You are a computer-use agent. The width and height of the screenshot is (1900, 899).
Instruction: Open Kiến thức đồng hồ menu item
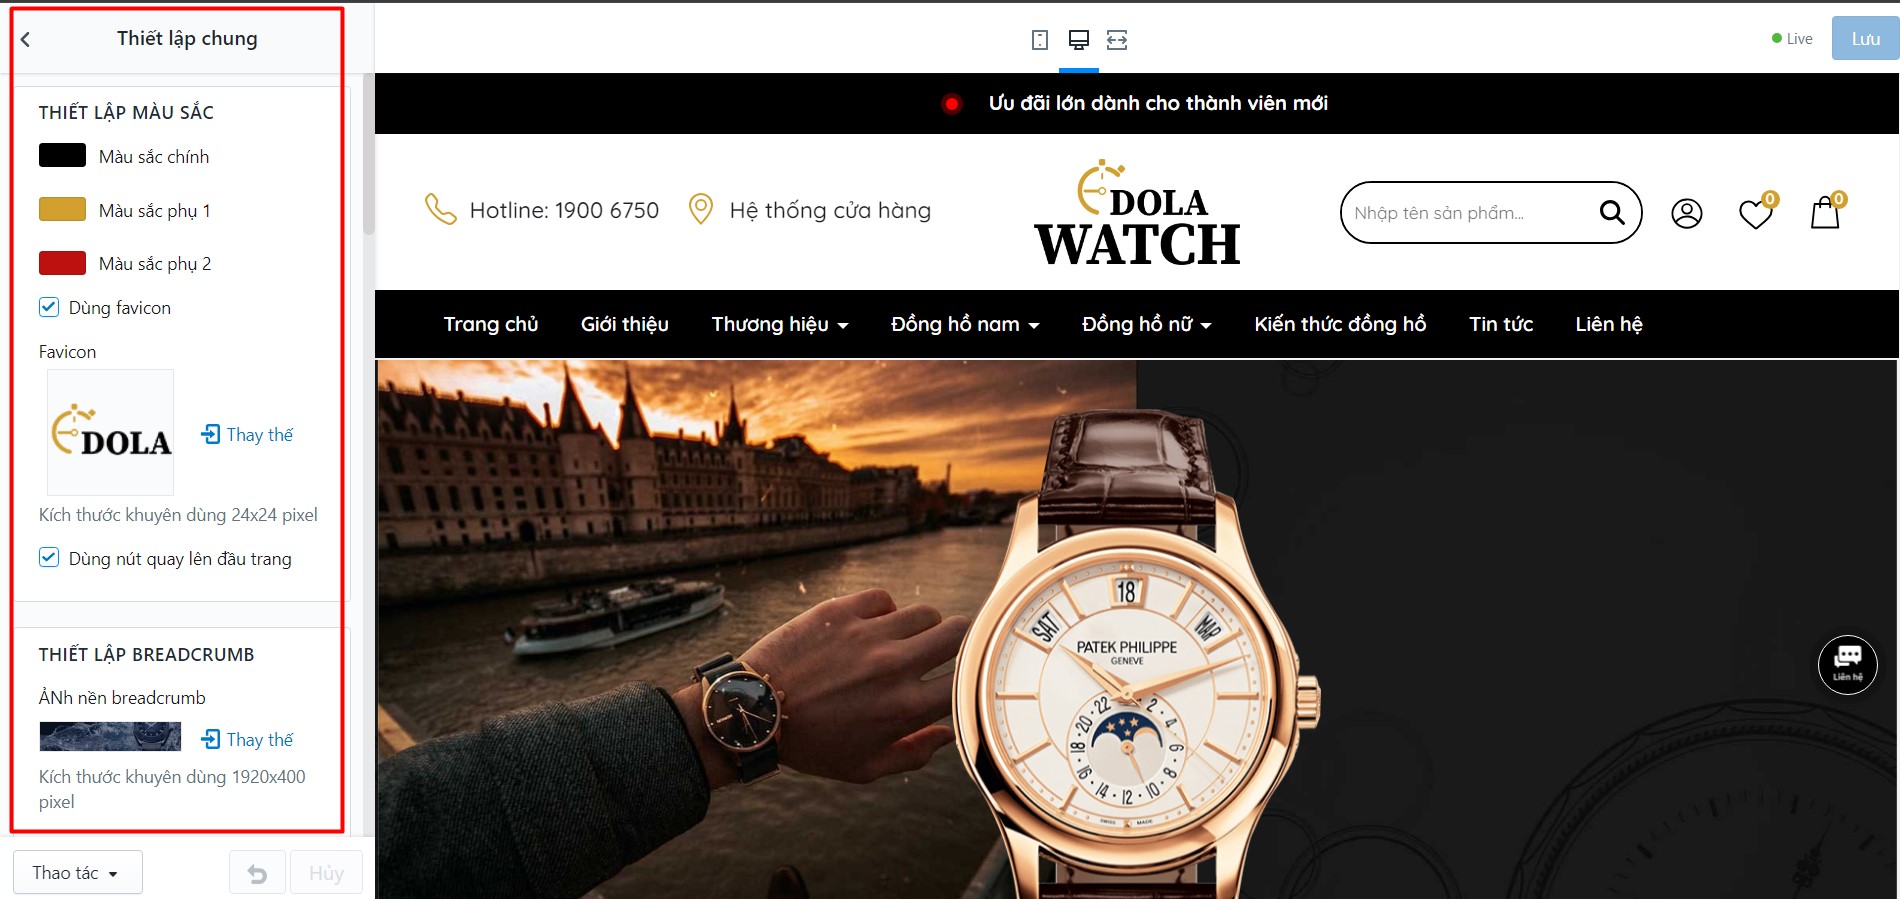point(1340,324)
